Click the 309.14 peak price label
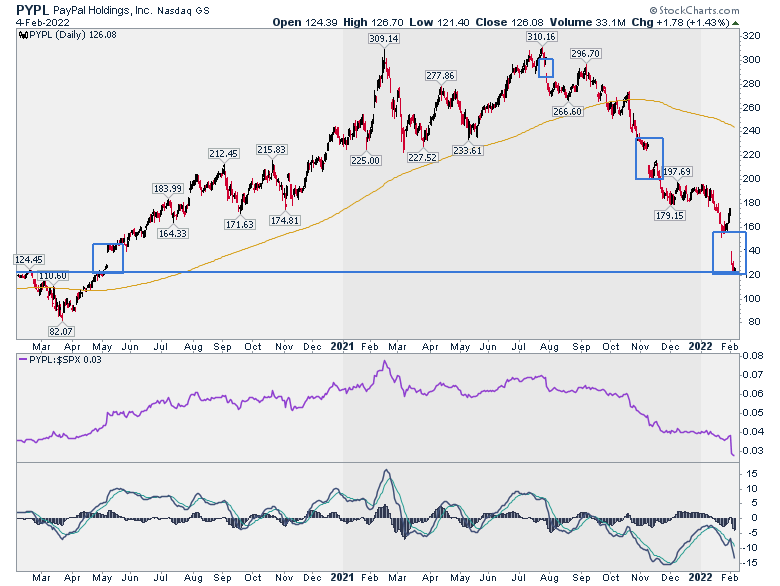This screenshot has width=780, height=586. click(x=384, y=38)
